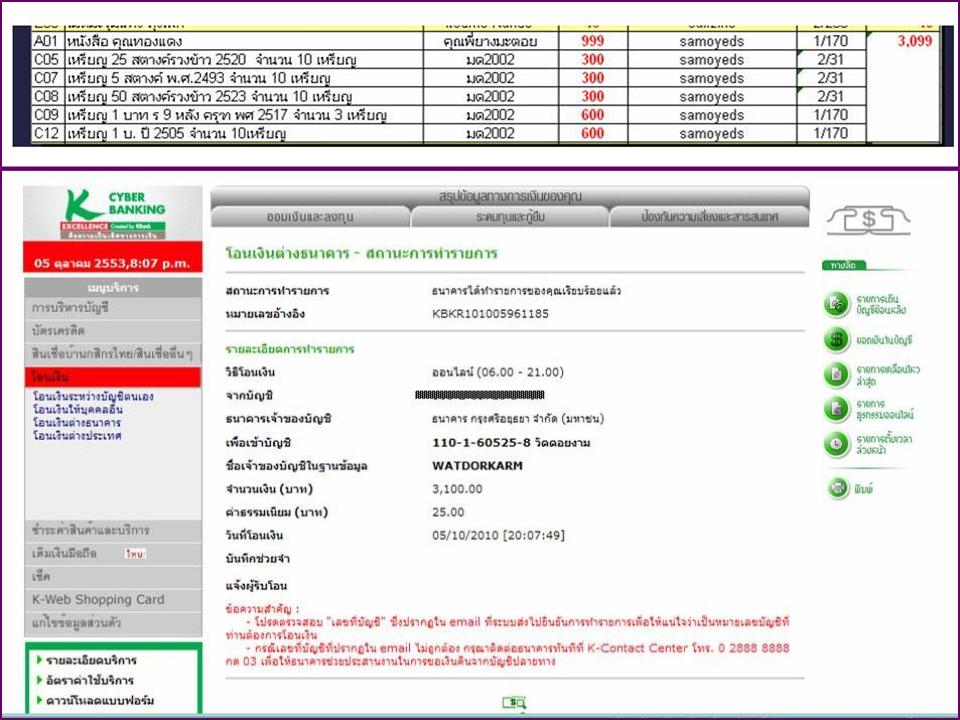Open K-Web Shopping Card menu item

coord(113,600)
